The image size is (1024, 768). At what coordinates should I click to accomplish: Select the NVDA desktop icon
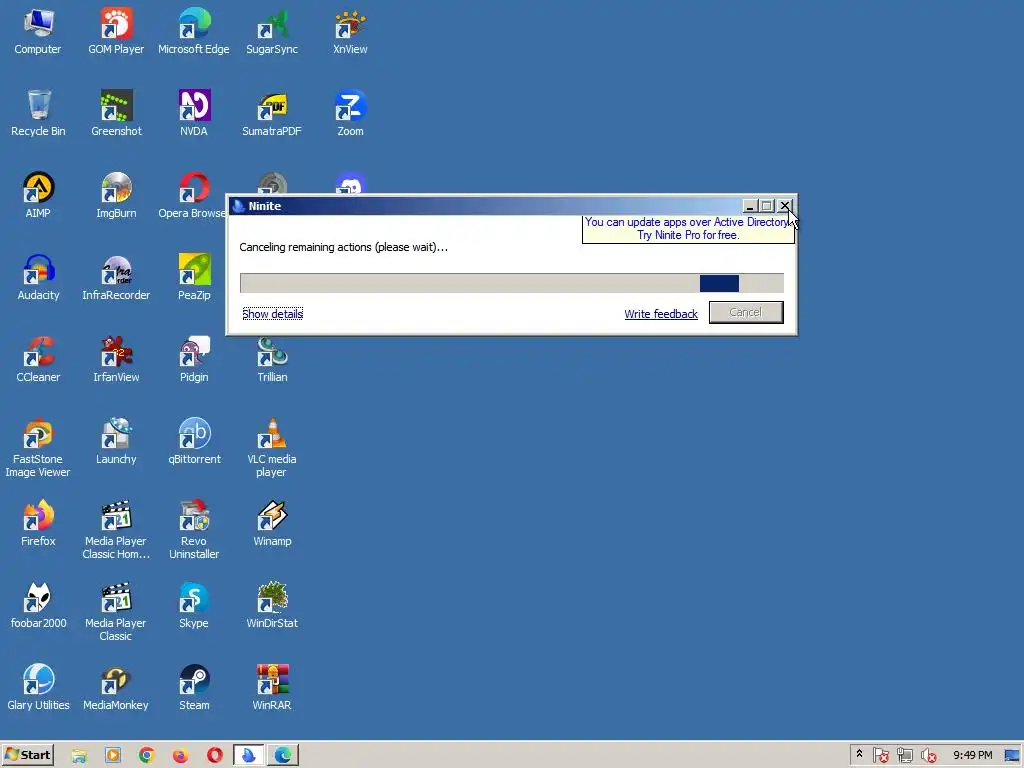click(x=194, y=114)
